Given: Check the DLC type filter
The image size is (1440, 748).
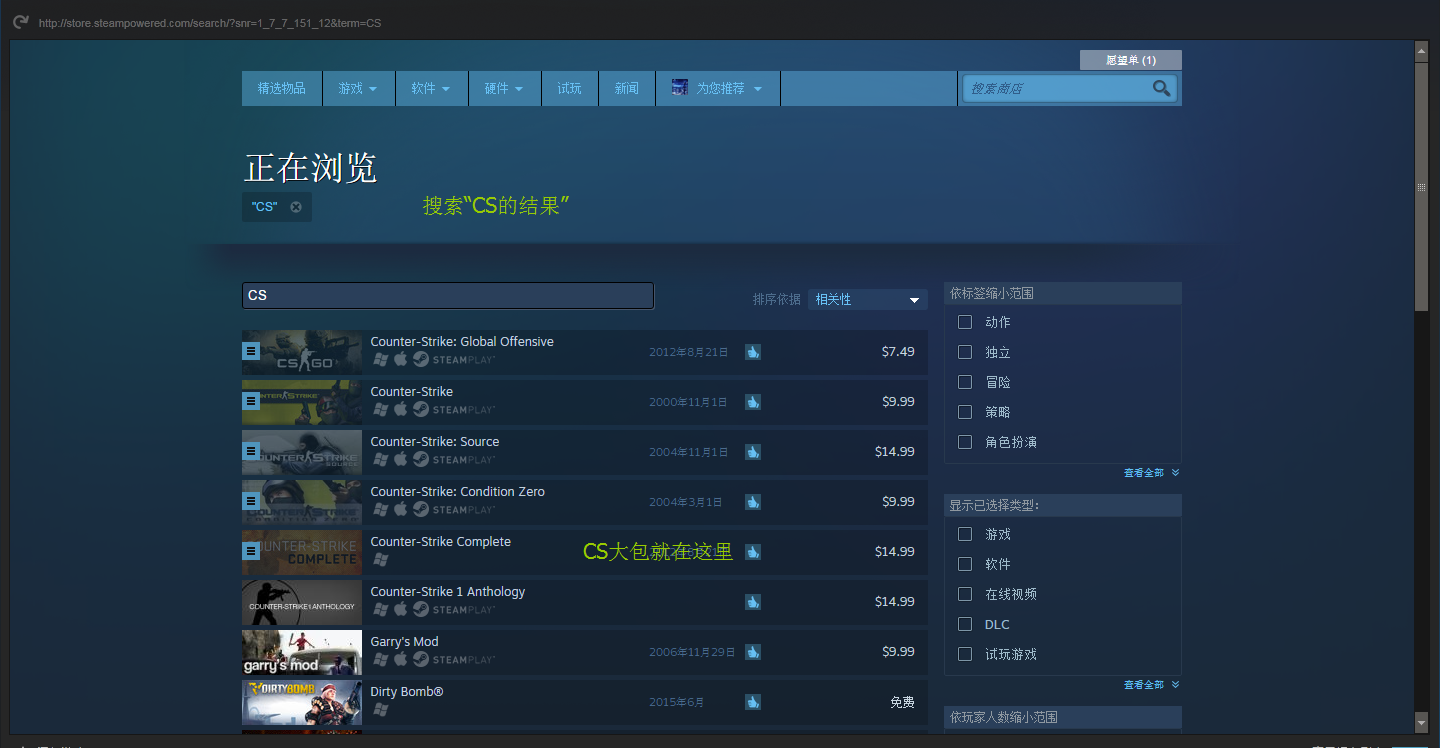Looking at the screenshot, I should tap(965, 624).
